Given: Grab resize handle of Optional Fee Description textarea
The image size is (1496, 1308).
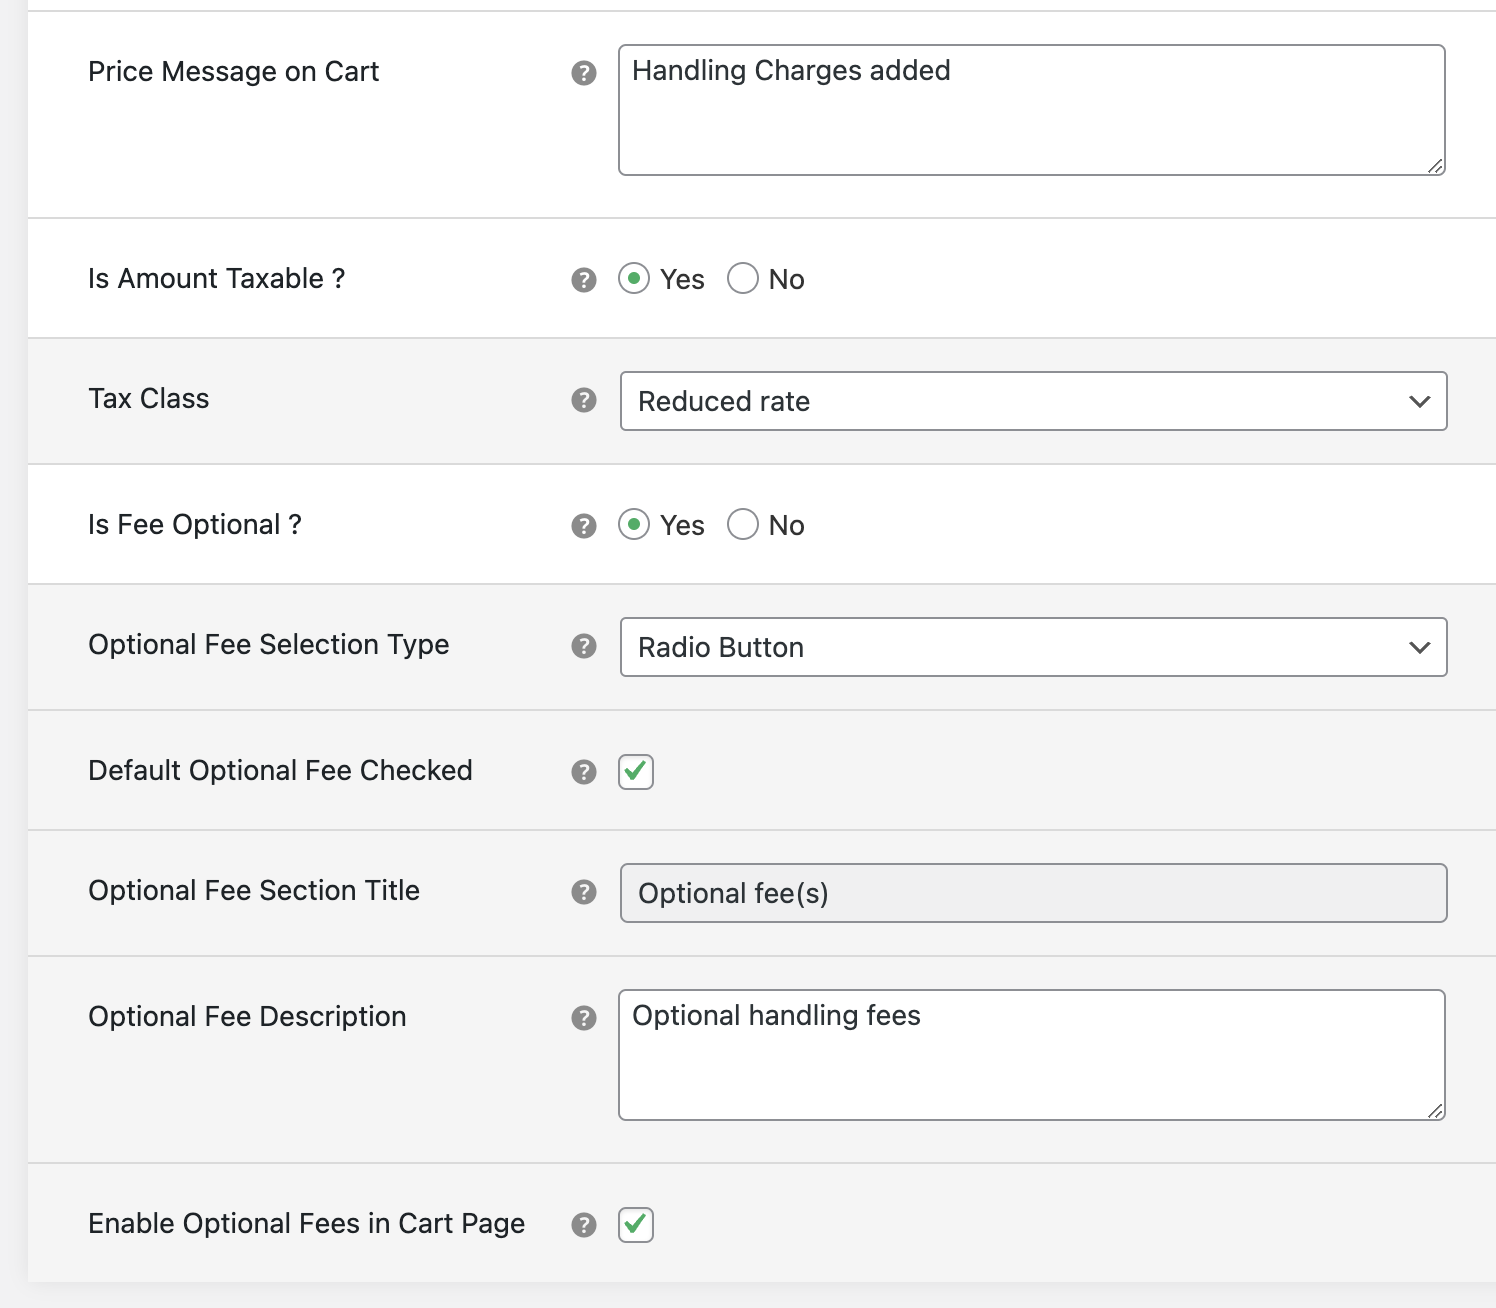Looking at the screenshot, I should tap(1435, 1111).
